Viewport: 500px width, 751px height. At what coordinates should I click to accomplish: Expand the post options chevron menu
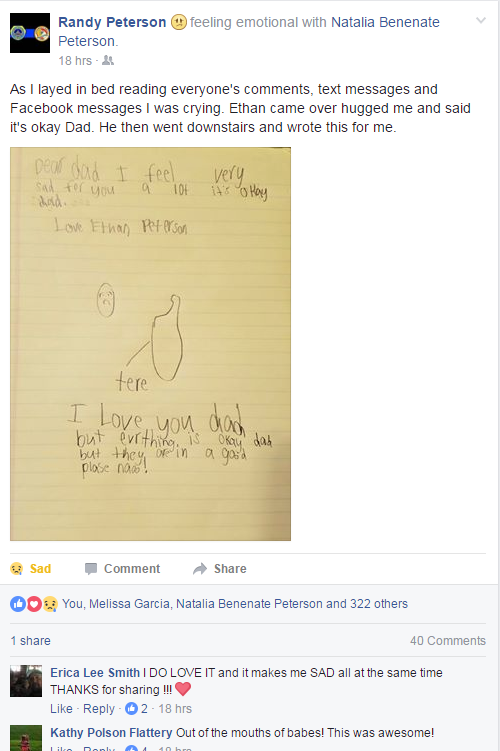point(481,21)
